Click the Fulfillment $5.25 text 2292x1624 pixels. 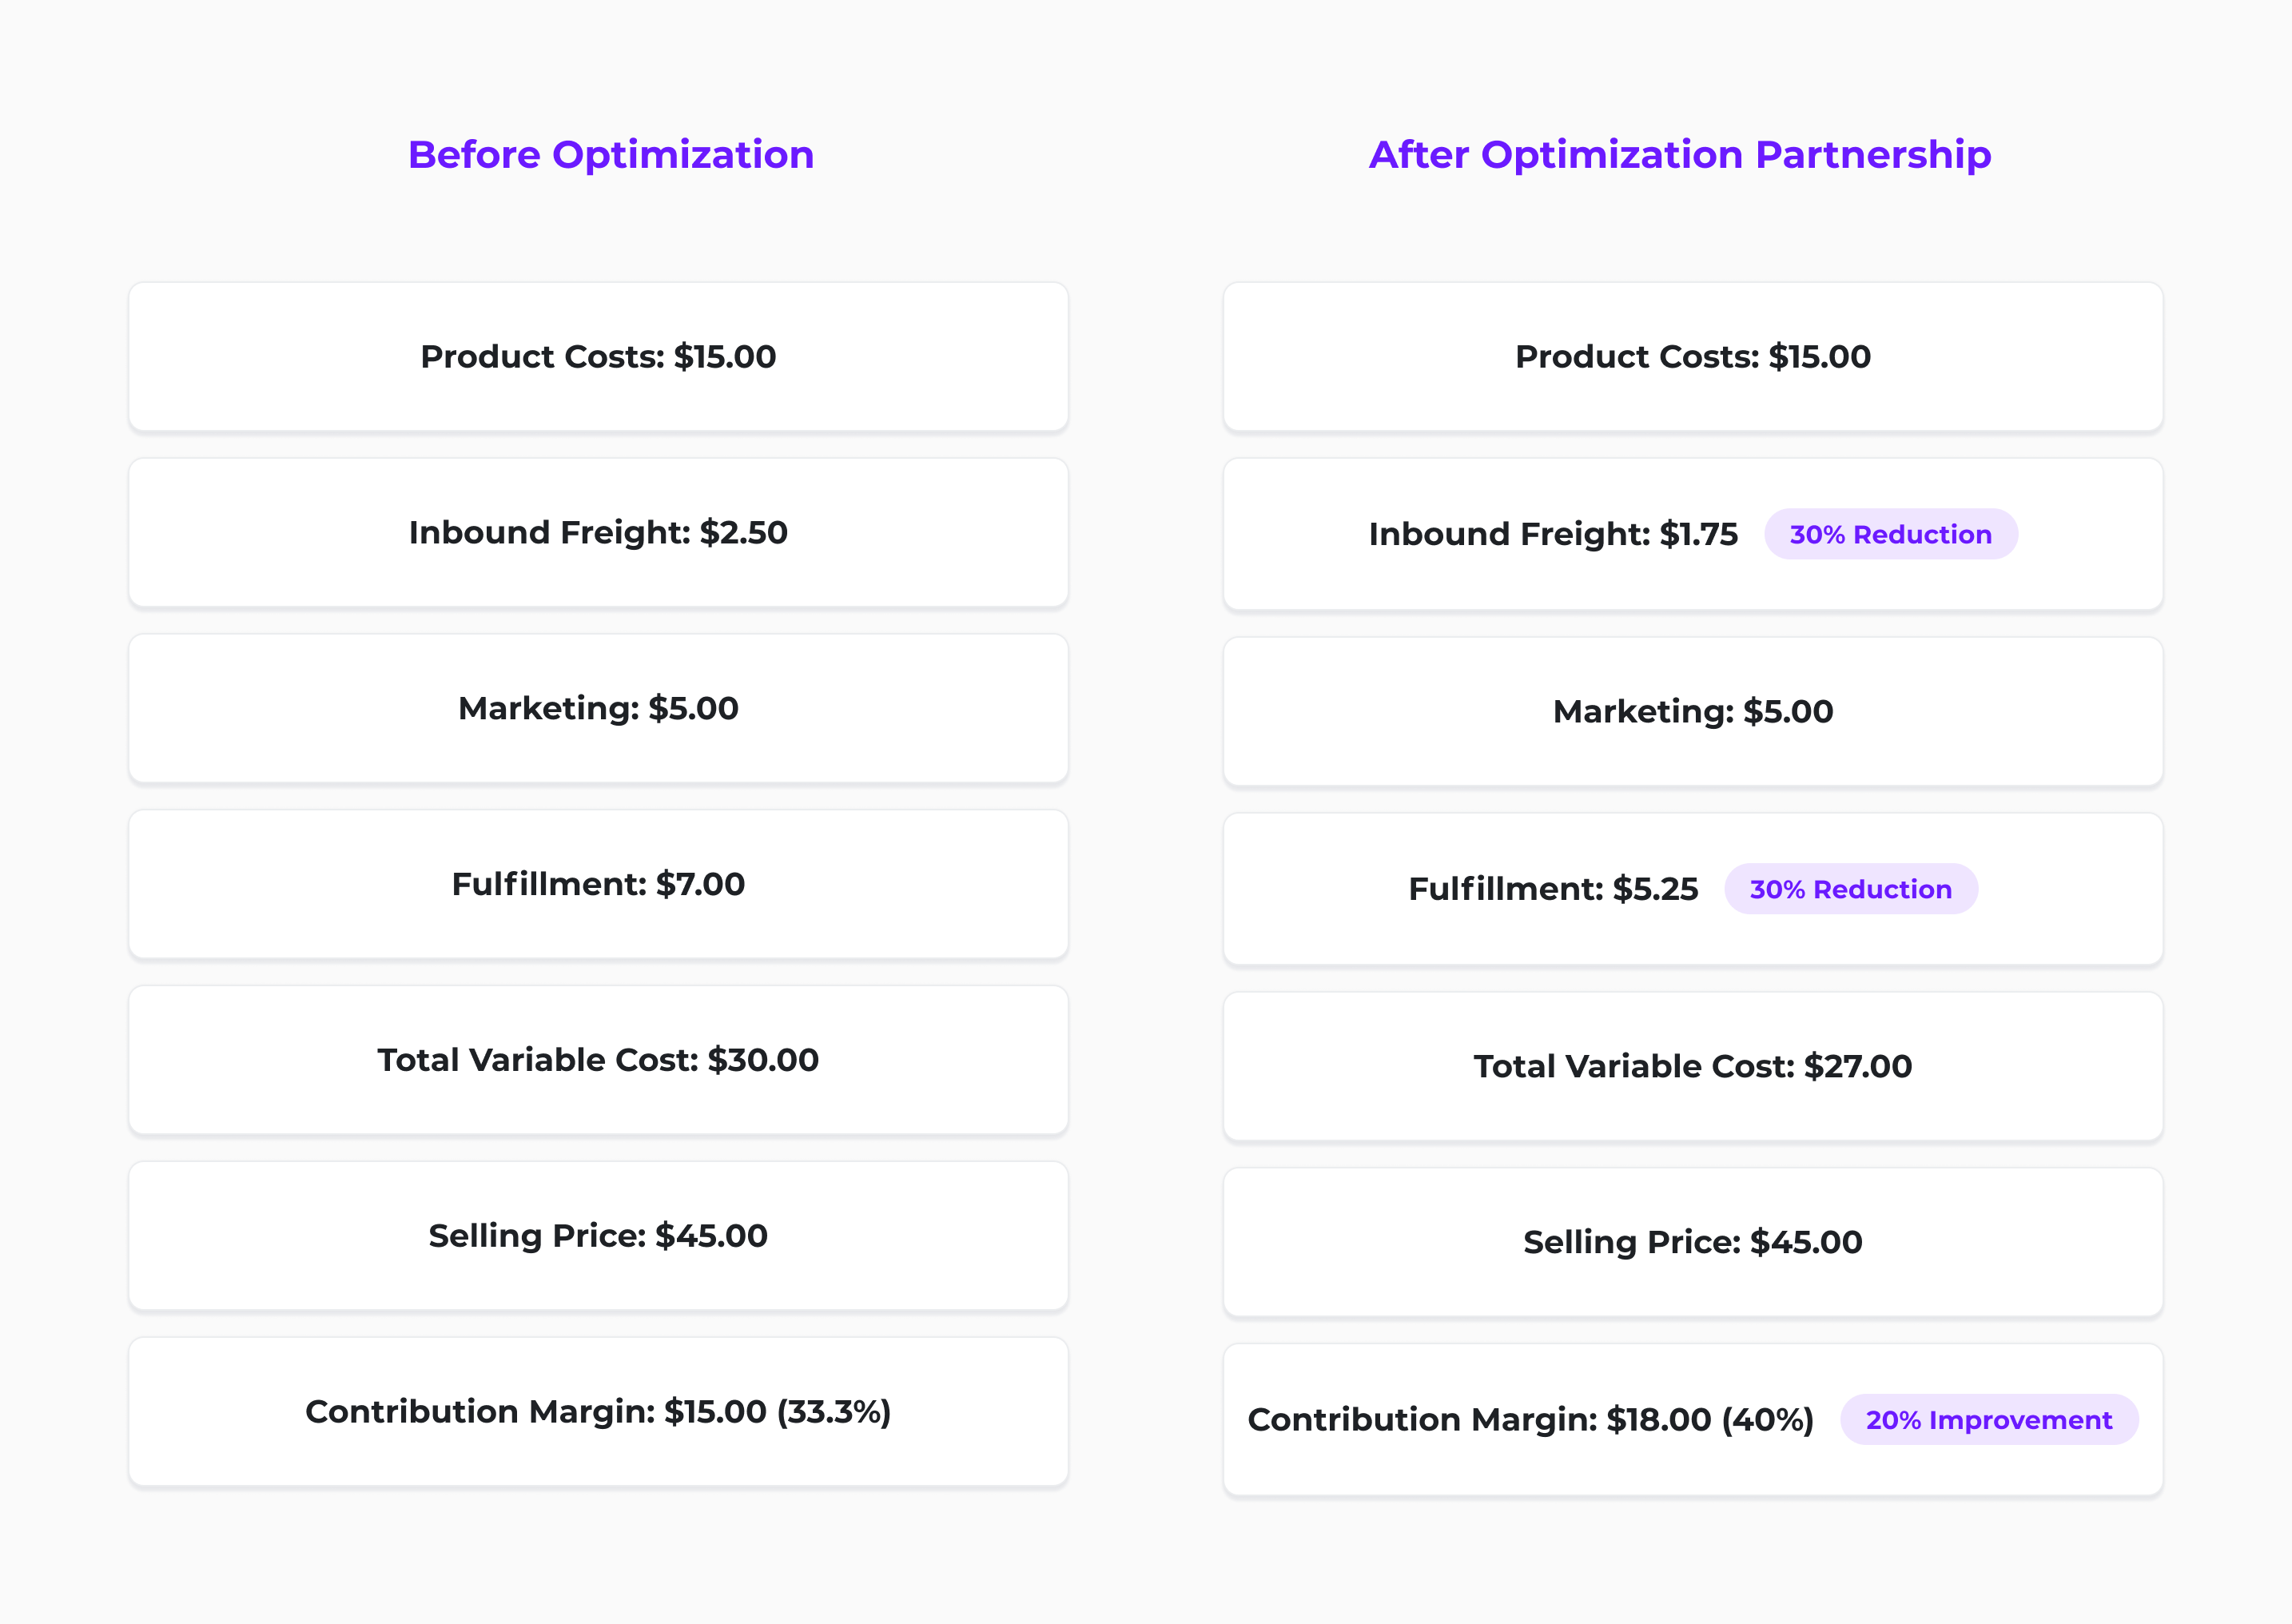(x=1553, y=889)
